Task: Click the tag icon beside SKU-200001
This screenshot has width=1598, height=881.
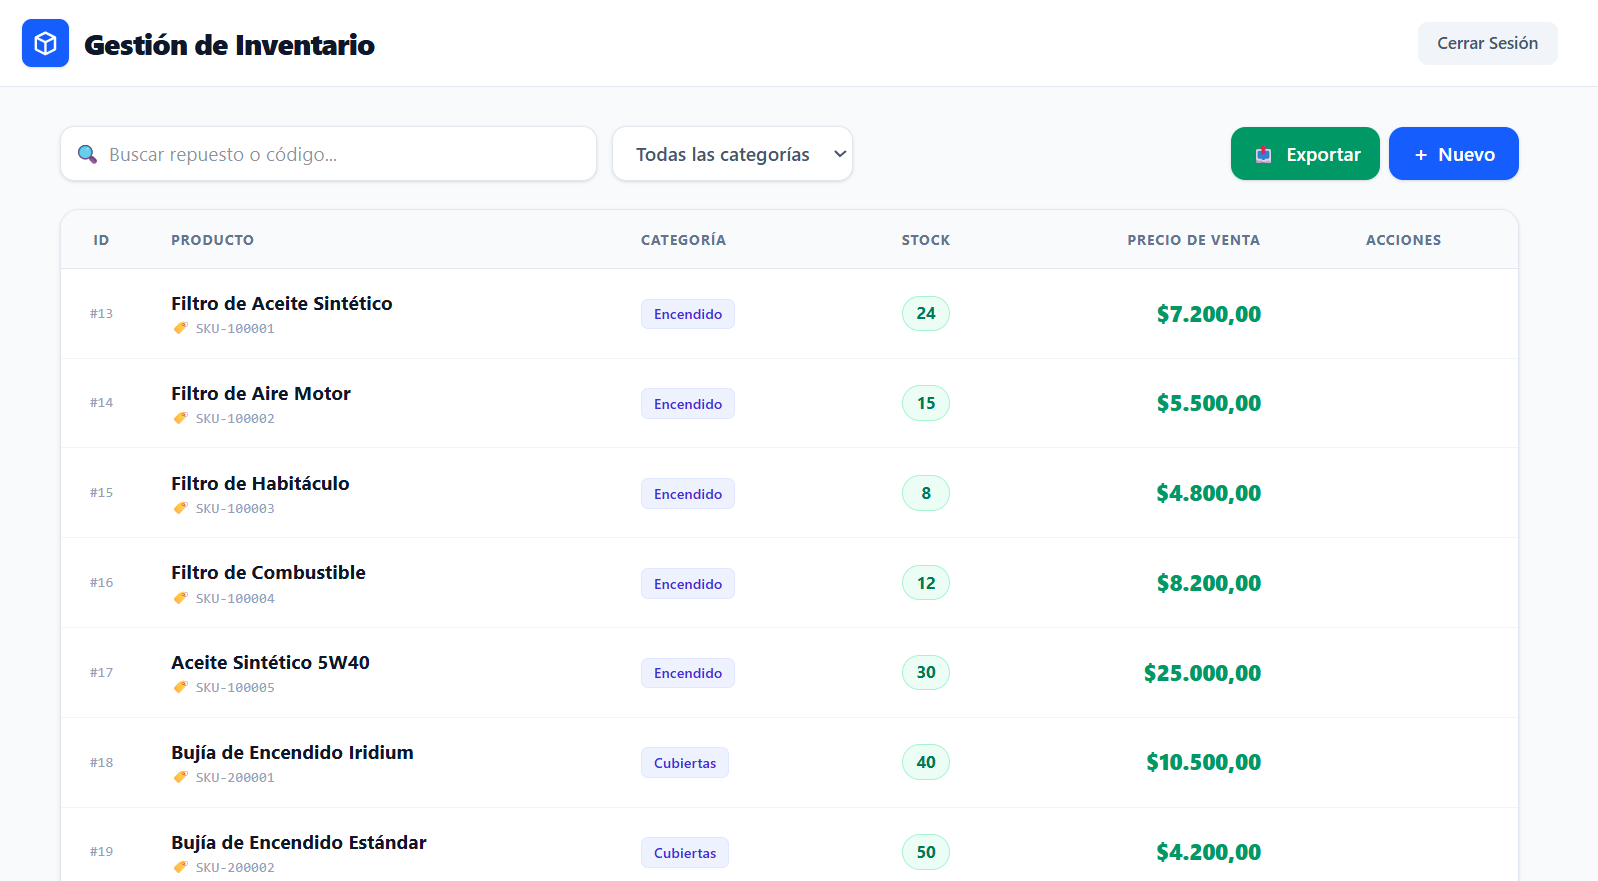Action: pos(180,777)
